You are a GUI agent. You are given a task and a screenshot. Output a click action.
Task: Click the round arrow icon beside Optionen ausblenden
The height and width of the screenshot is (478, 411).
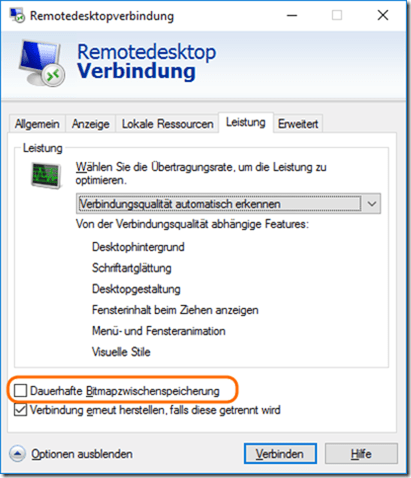coord(17,454)
